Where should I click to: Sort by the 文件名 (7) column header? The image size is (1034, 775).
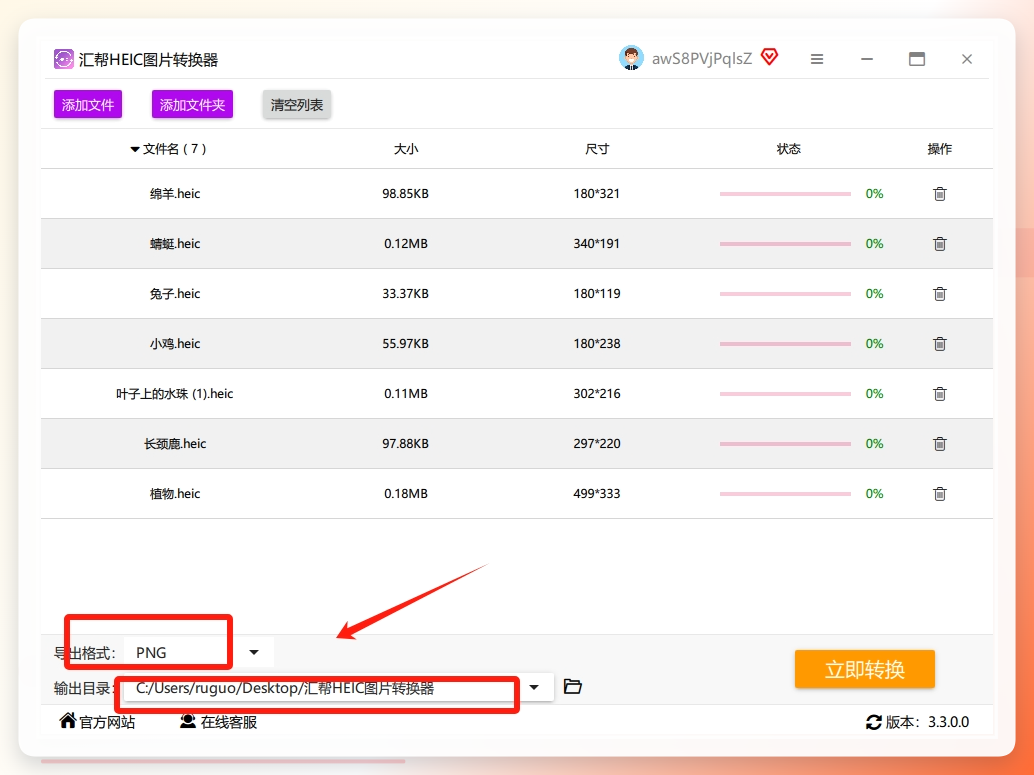[x=168, y=149]
